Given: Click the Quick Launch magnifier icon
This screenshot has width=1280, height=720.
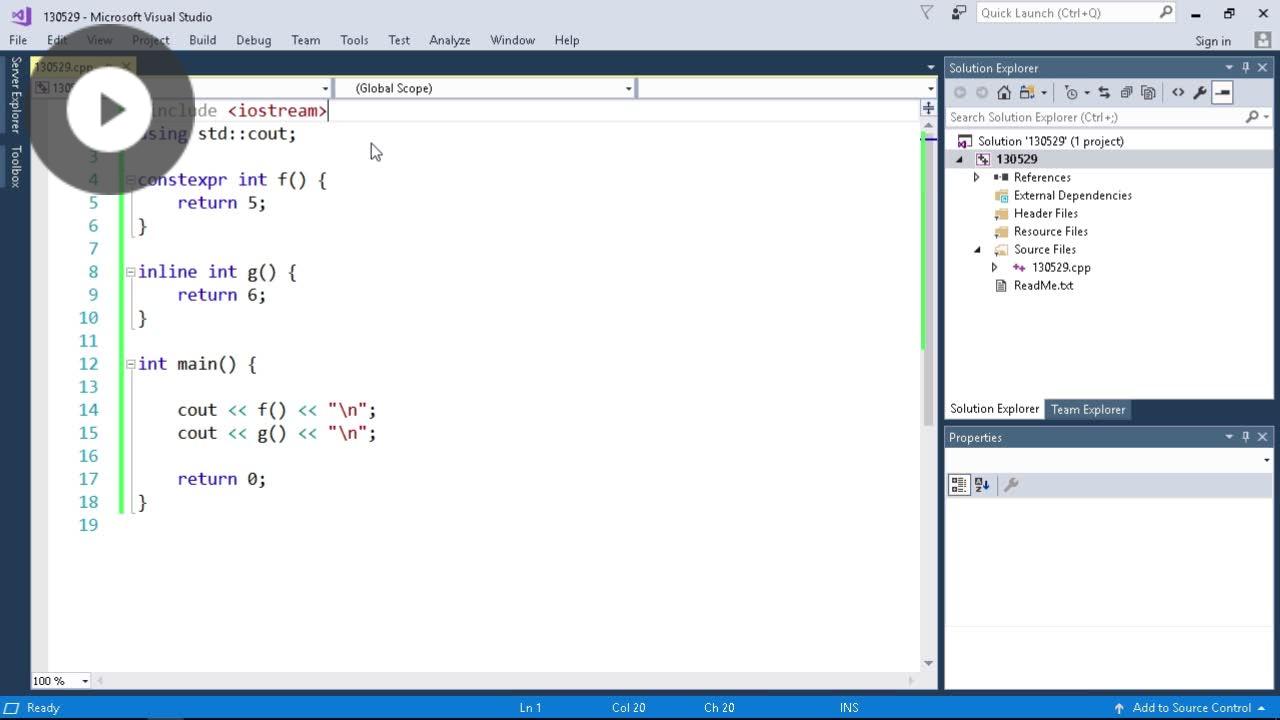Looking at the screenshot, I should (1166, 13).
